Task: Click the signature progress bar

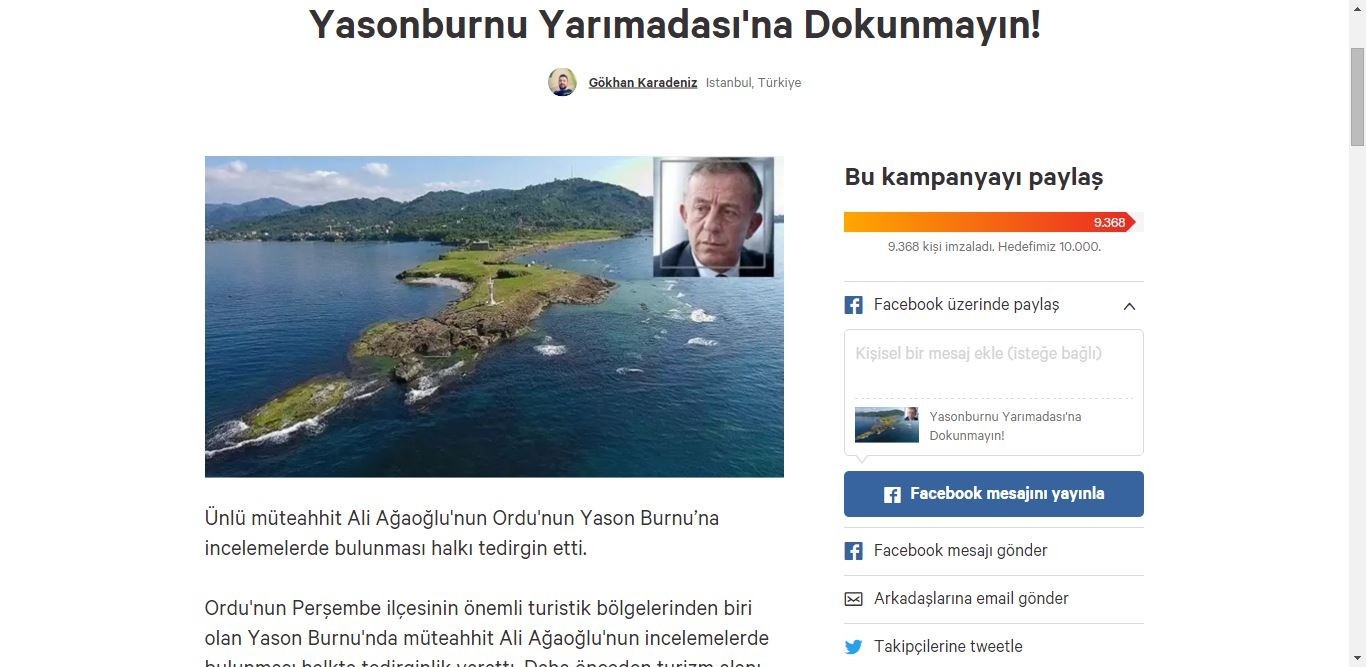Action: click(x=990, y=222)
